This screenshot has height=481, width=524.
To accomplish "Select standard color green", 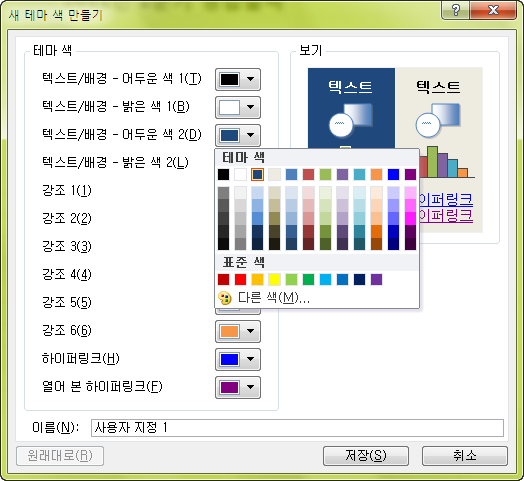I will tap(308, 279).
